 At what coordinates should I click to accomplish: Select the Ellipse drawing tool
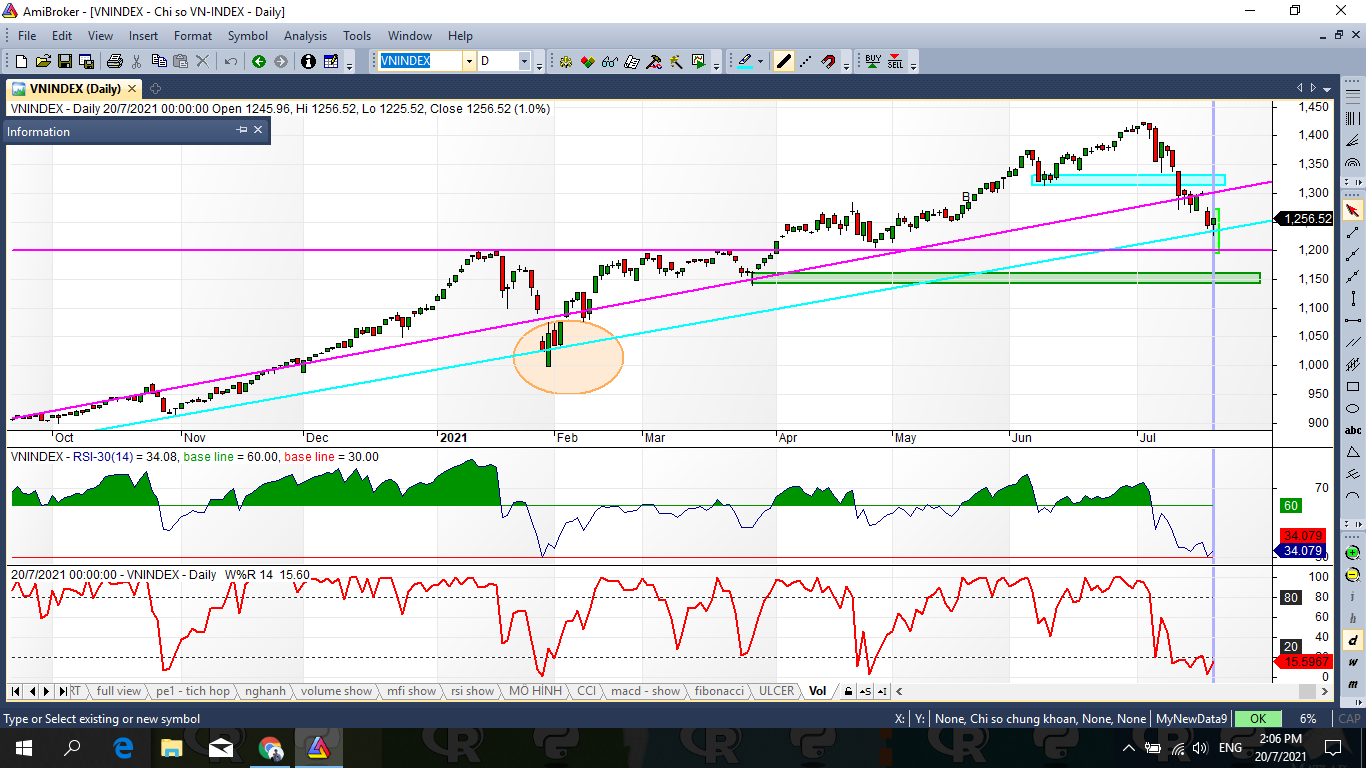[x=1353, y=409]
